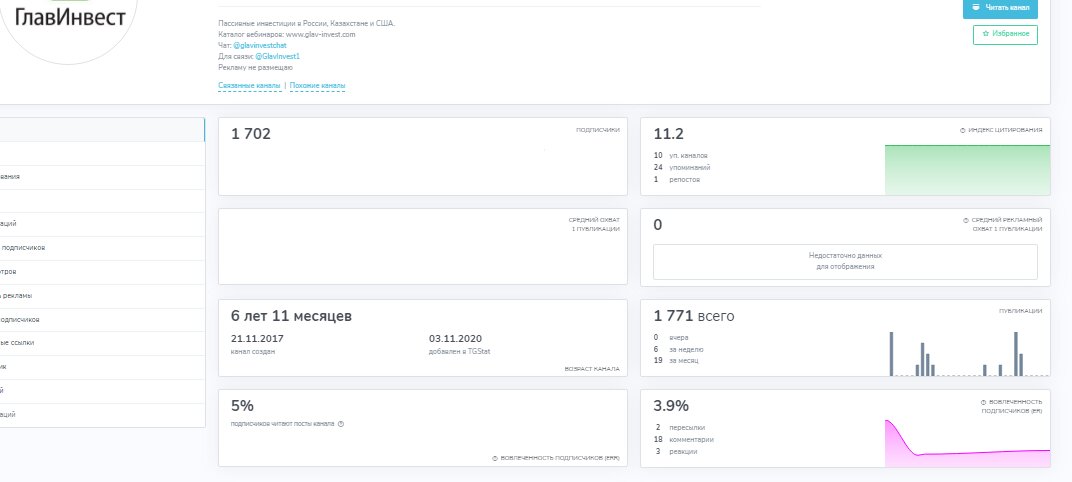Click the icon inside Читать канал button
This screenshot has height=482, width=1072.
click(974, 8)
